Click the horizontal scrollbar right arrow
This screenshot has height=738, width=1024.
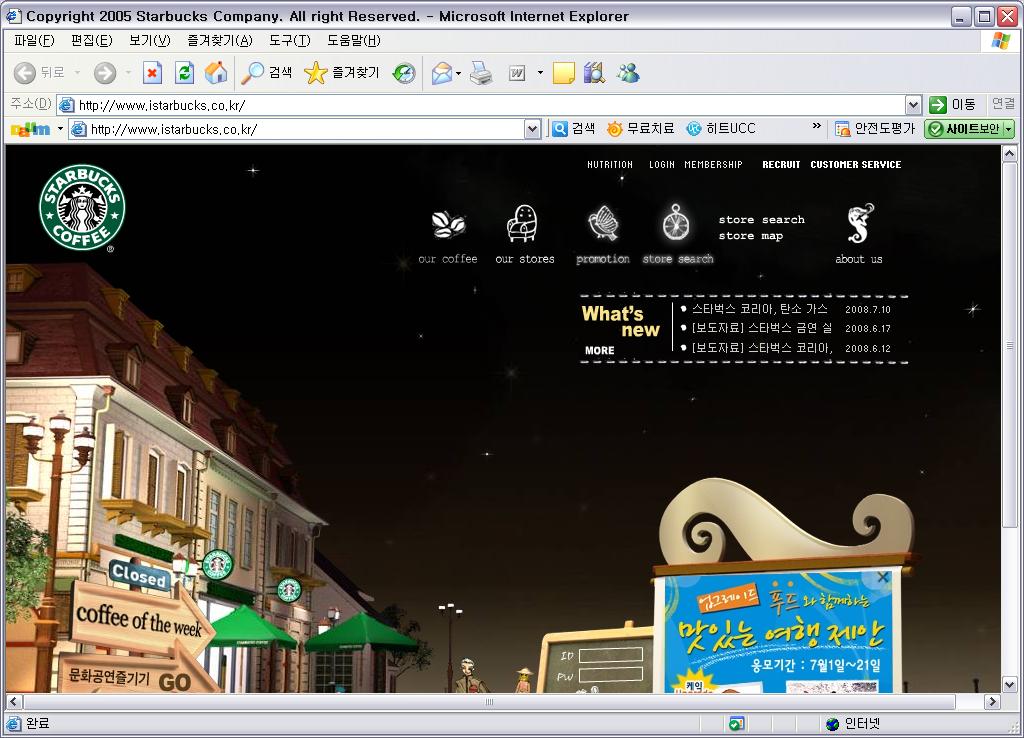(993, 701)
